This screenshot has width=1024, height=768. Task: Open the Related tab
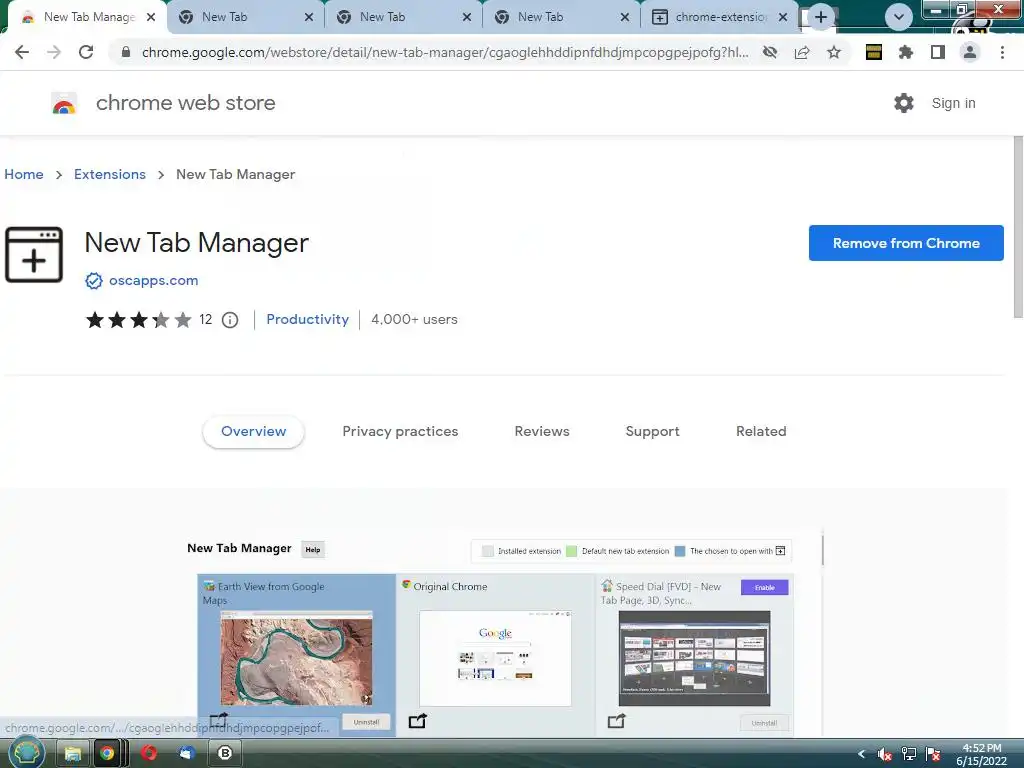(761, 432)
